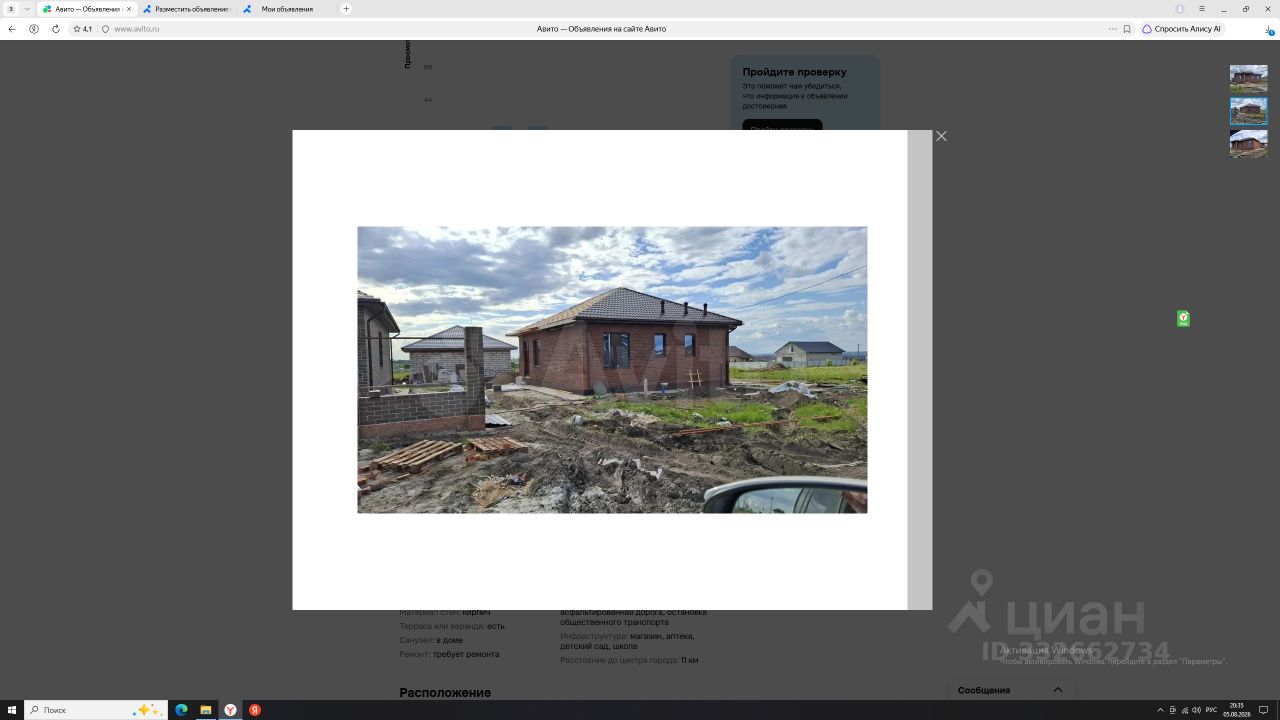Viewport: 1280px width, 720px height.
Task: Open the browser hamburger menu
Action: pyautogui.click(x=1202, y=9)
